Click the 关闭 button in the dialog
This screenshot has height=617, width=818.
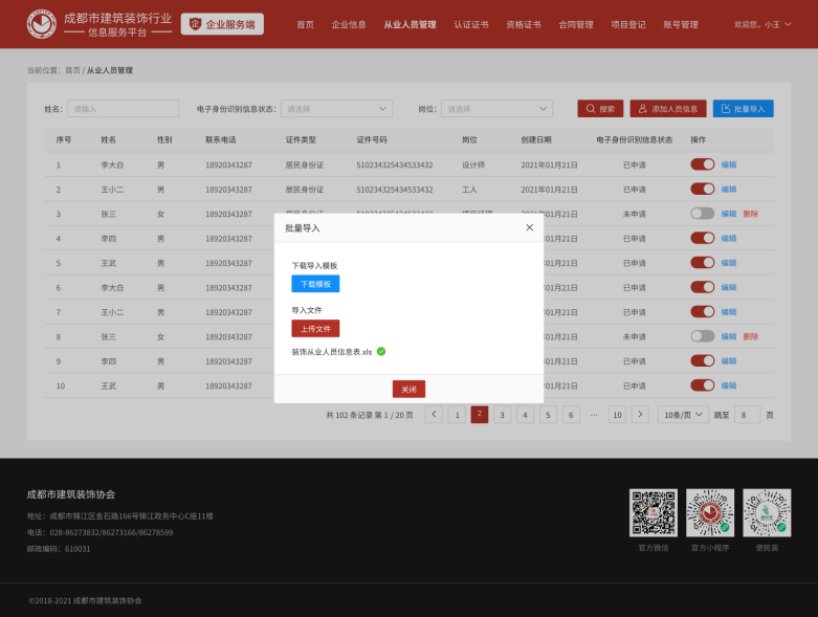[x=408, y=388]
